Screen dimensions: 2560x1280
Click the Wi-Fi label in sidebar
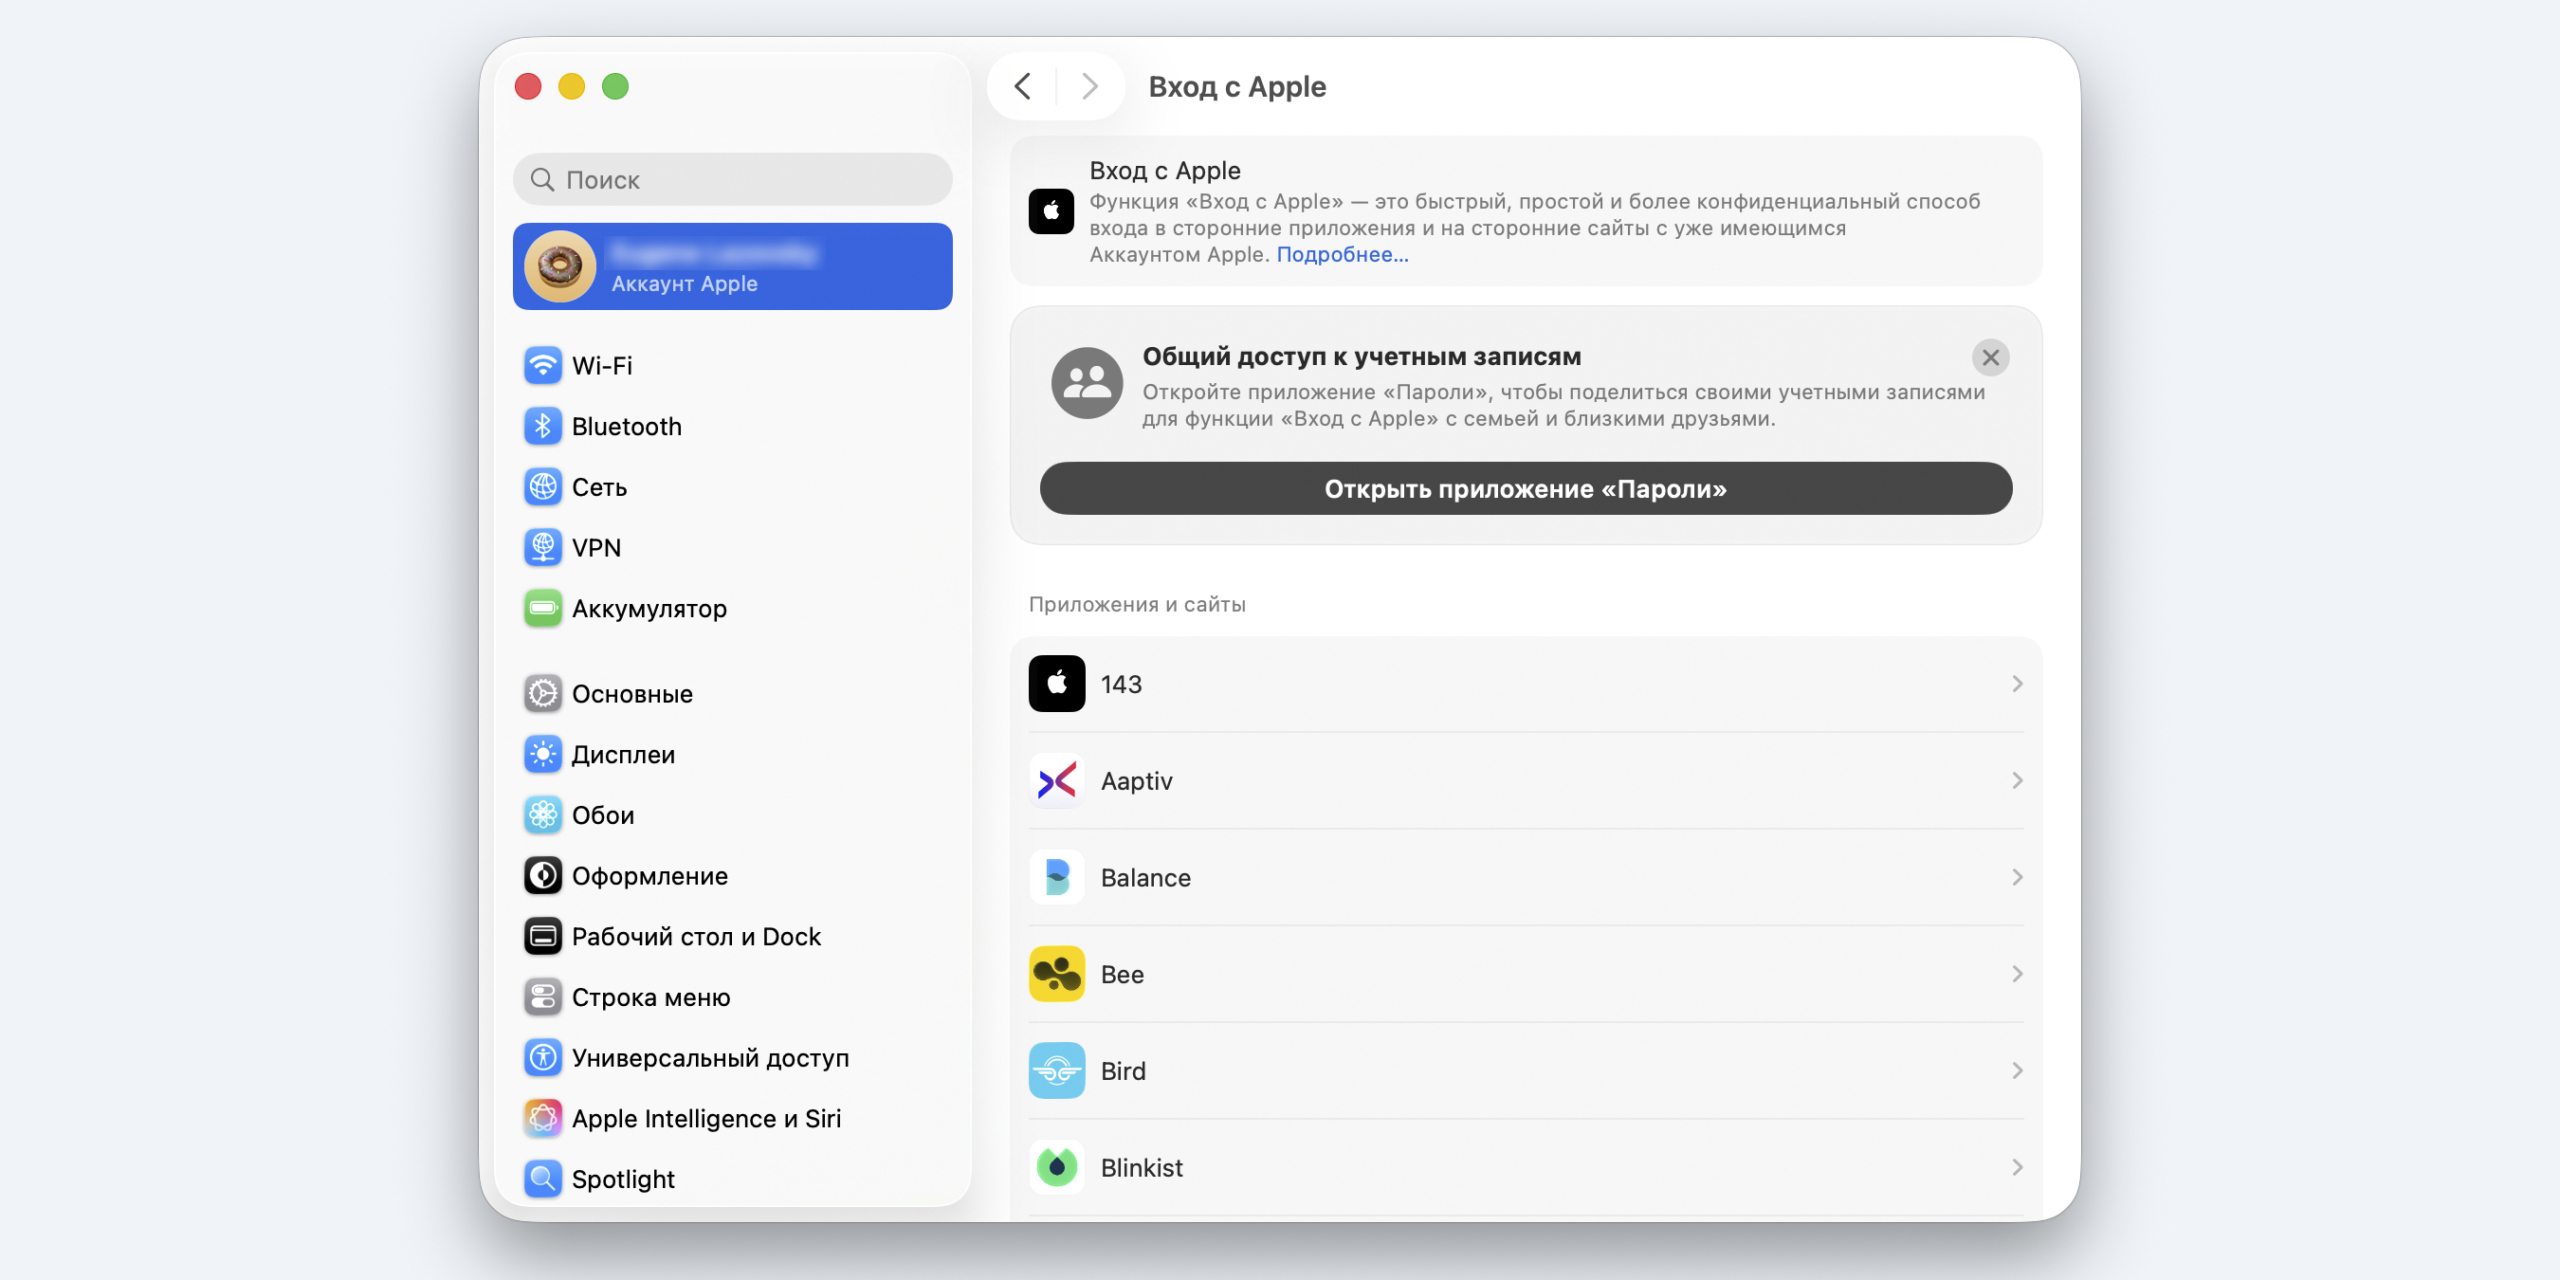tap(602, 366)
